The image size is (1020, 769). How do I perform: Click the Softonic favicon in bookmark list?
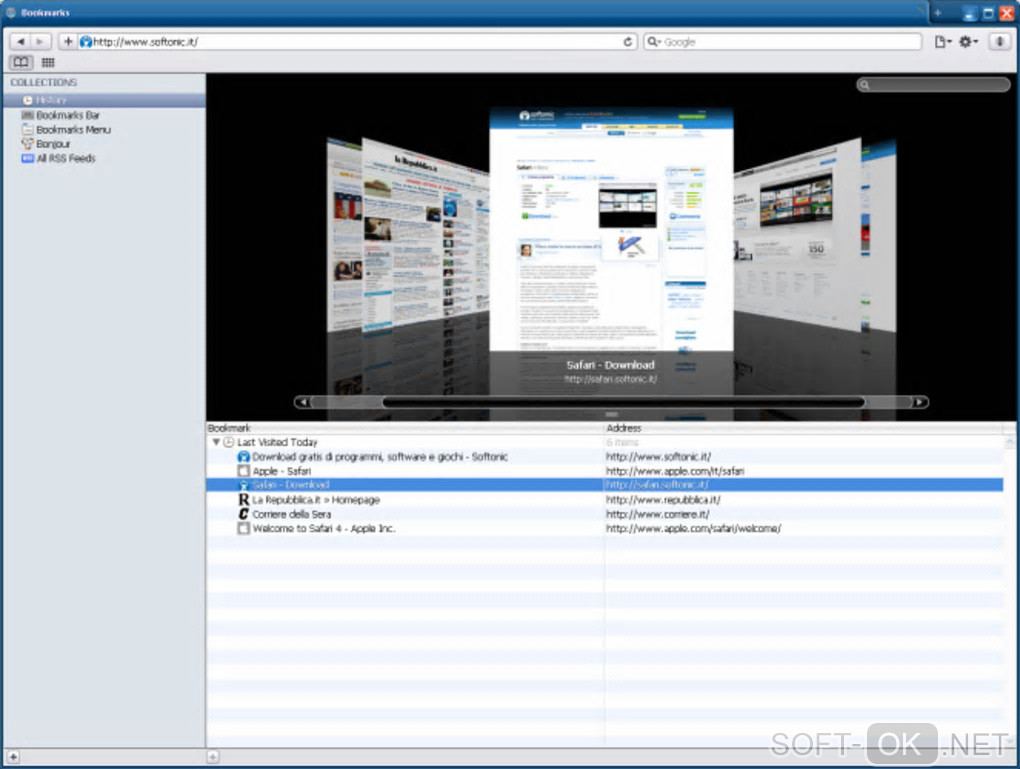[243, 457]
